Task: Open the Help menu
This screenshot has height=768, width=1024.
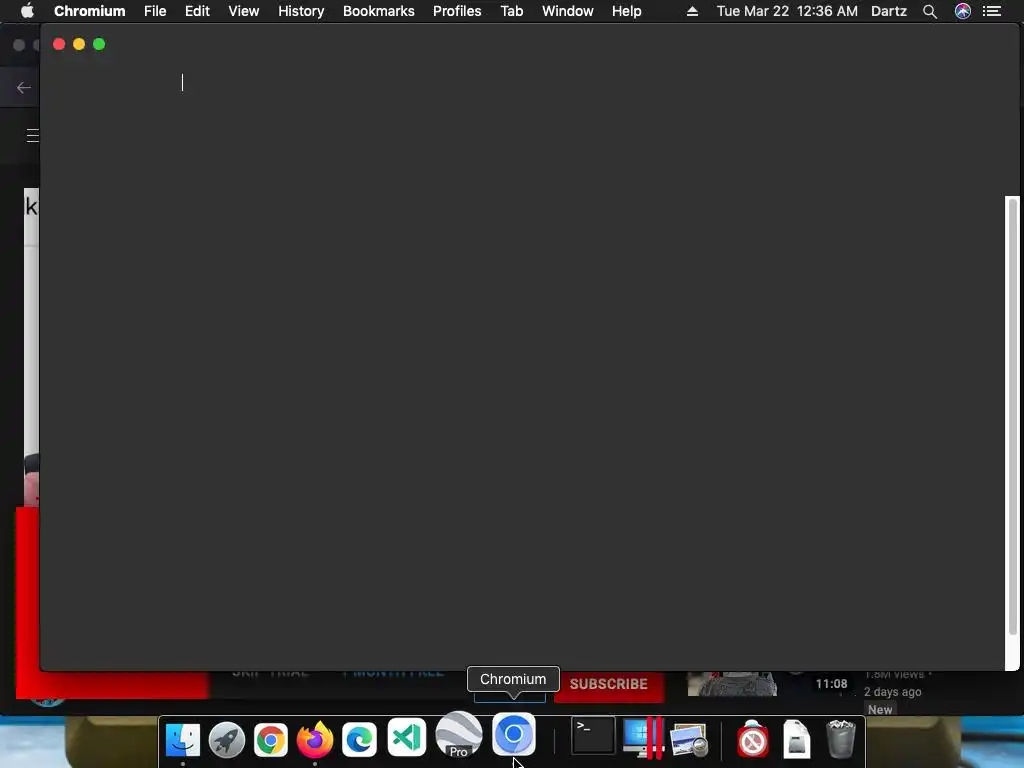Action: [626, 11]
